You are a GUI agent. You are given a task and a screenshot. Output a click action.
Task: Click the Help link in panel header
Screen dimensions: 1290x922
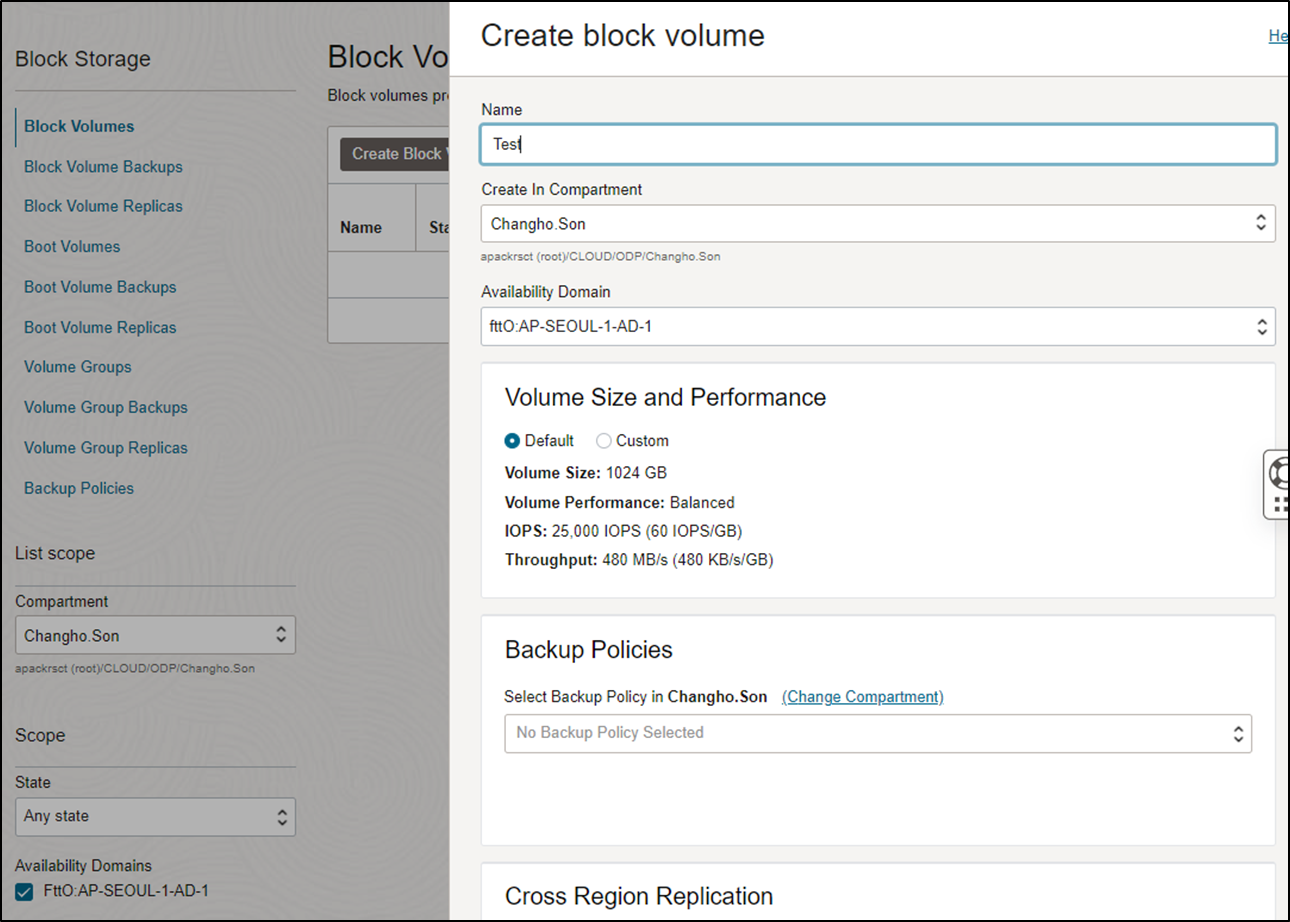1277,36
